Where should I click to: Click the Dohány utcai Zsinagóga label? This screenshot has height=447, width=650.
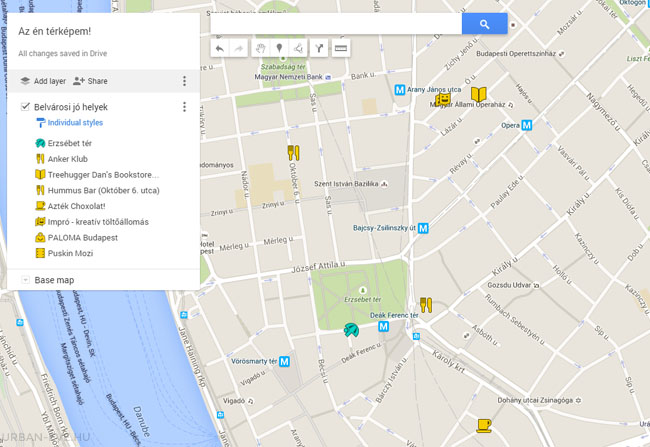(535, 400)
